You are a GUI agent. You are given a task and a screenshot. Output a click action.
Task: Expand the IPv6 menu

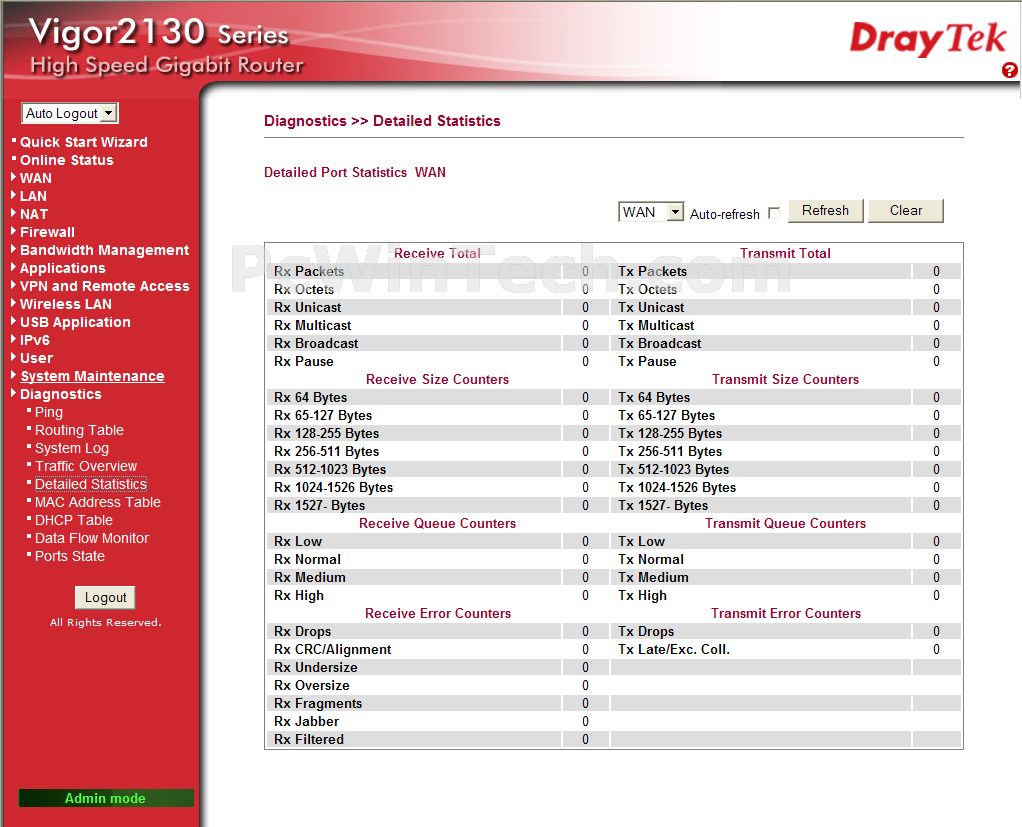pyautogui.click(x=35, y=340)
